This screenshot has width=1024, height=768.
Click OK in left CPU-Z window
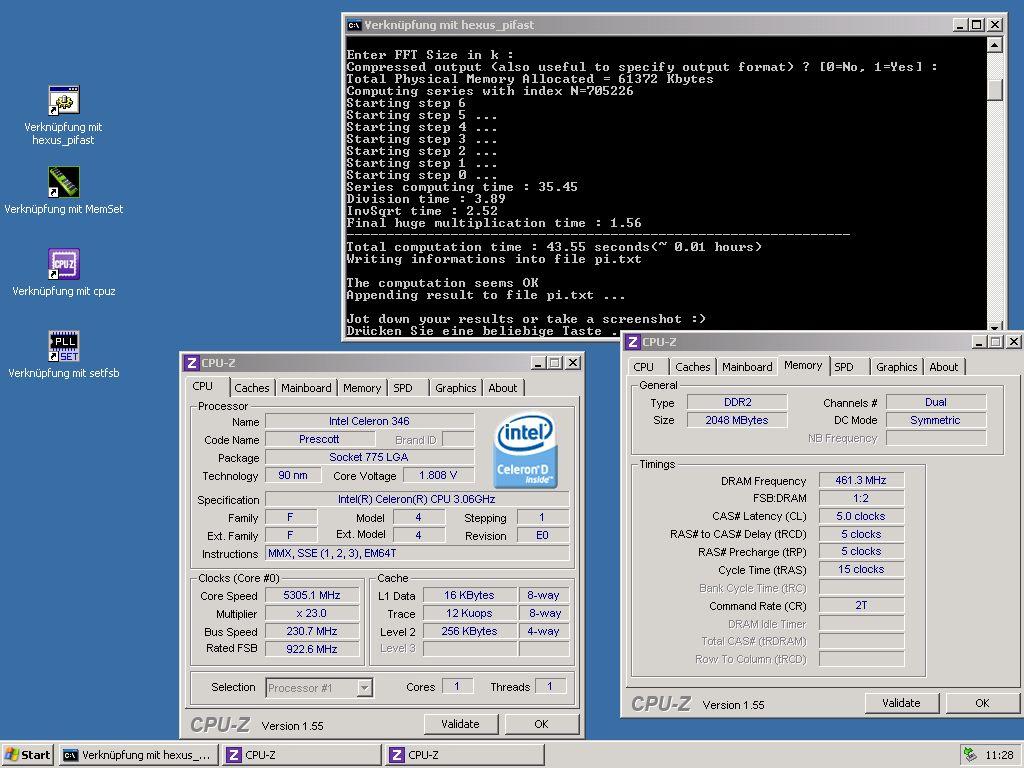coord(541,724)
